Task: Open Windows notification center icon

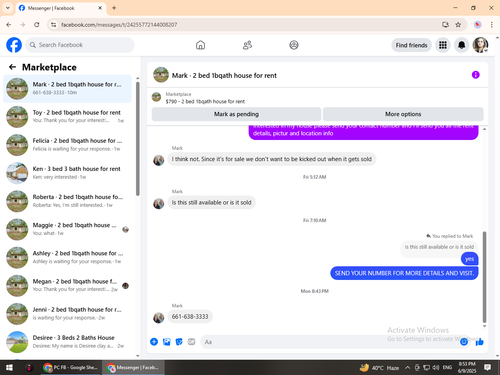Action: pos(487,367)
